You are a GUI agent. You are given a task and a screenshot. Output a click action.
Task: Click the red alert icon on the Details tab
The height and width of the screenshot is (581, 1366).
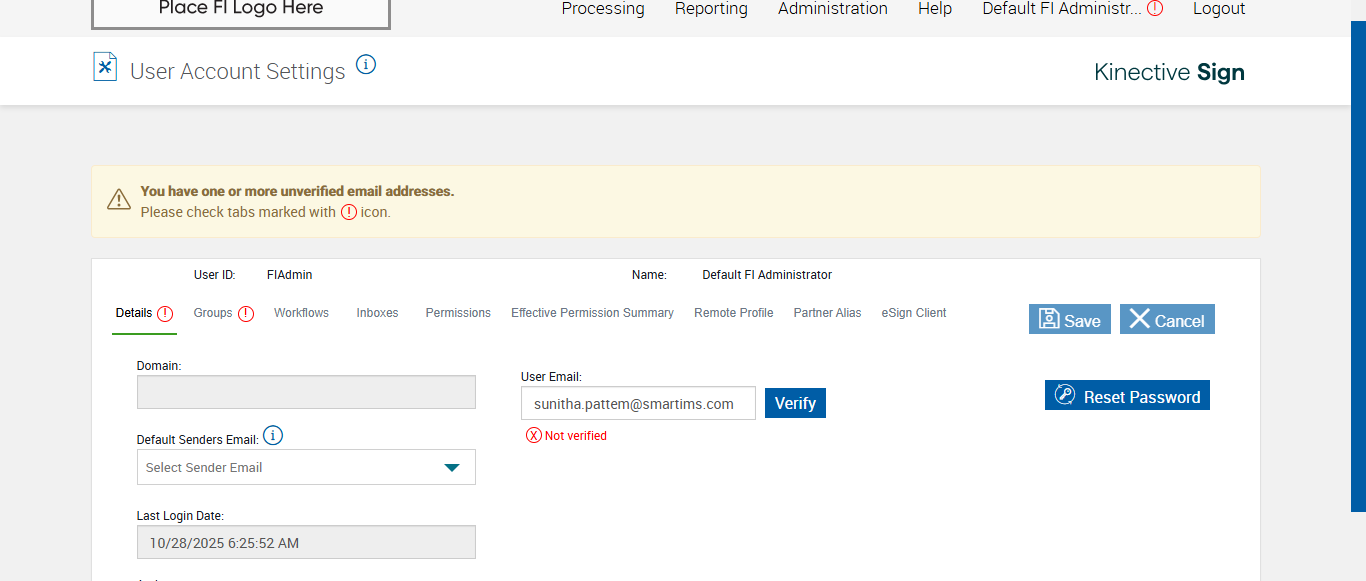coord(165,313)
